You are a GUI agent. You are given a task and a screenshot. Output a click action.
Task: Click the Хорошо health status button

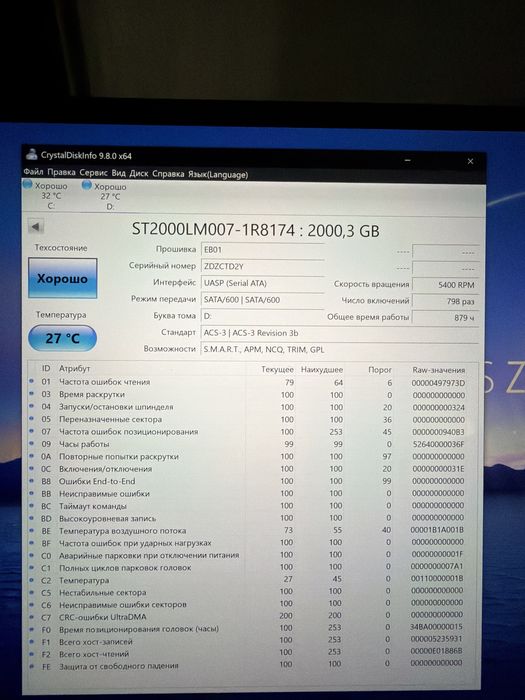pyautogui.click(x=62, y=278)
